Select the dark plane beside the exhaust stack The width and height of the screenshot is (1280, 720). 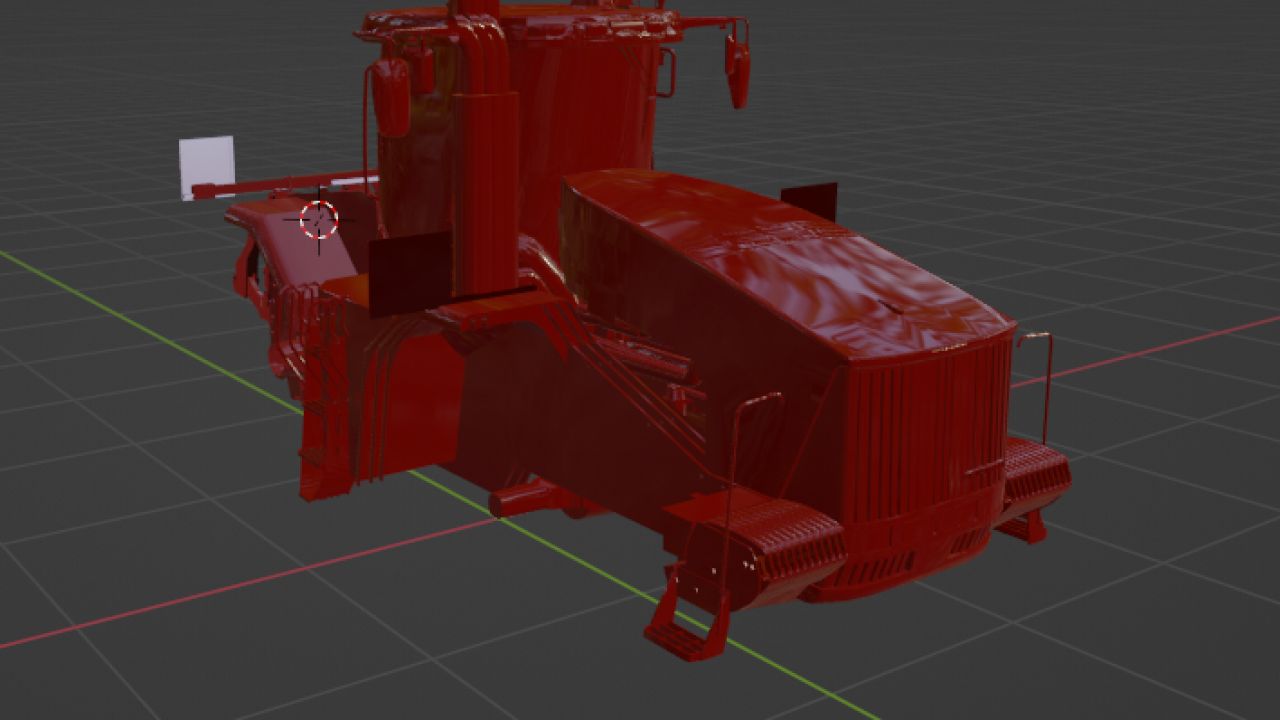click(409, 273)
